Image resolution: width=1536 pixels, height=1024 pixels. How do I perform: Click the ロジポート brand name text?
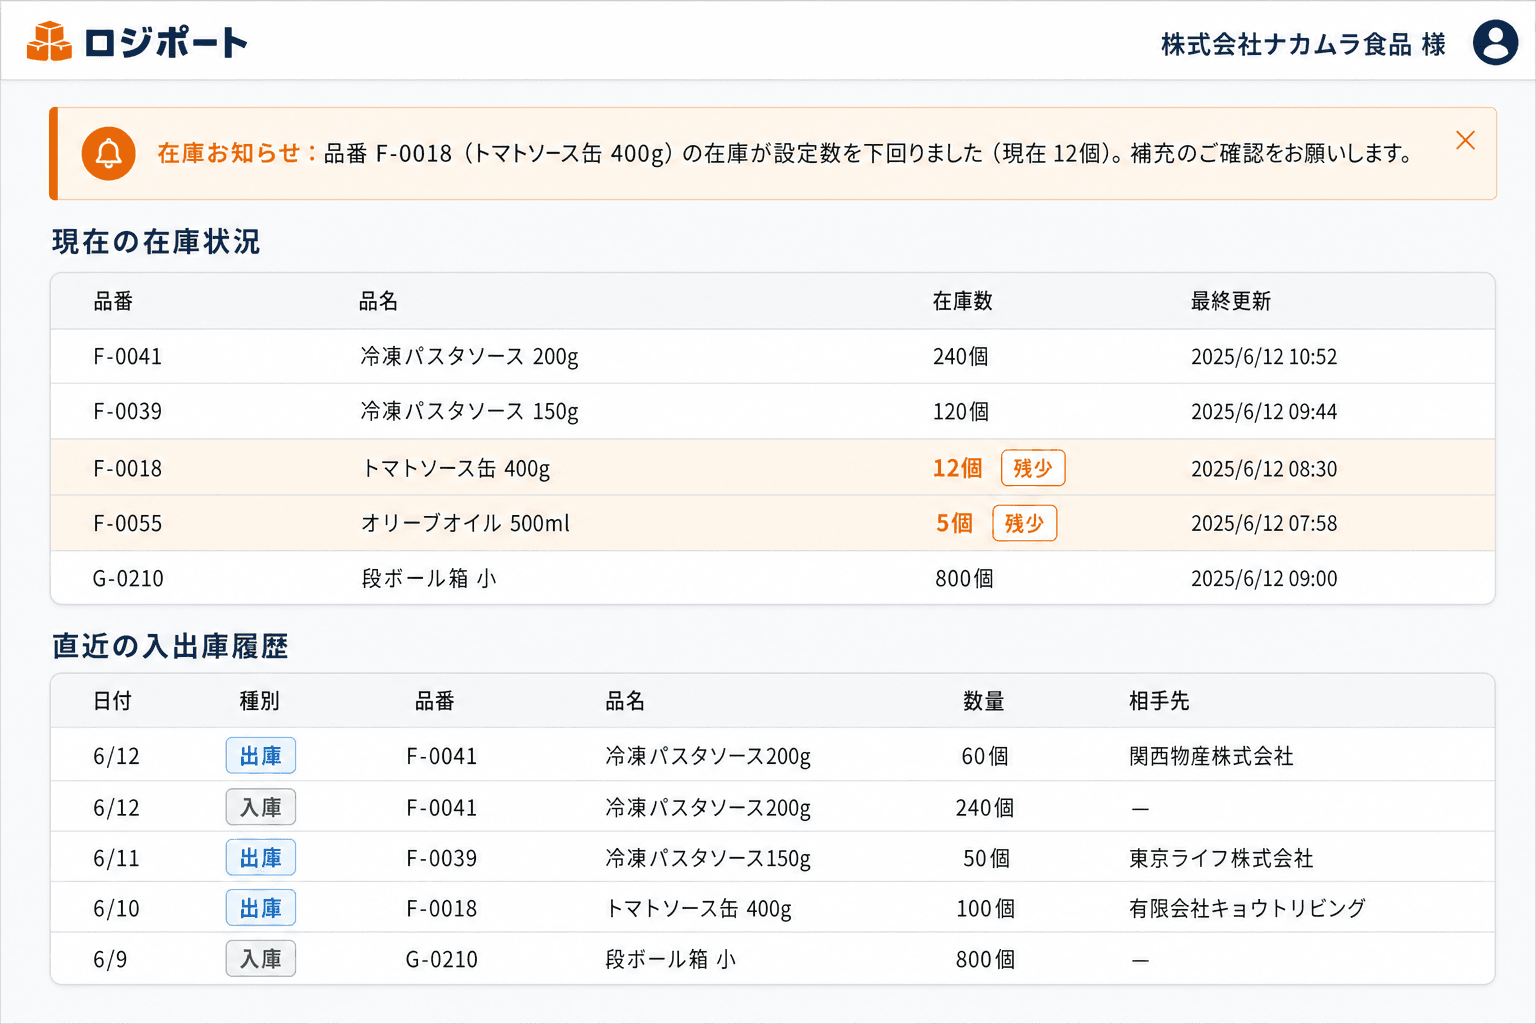coord(166,43)
